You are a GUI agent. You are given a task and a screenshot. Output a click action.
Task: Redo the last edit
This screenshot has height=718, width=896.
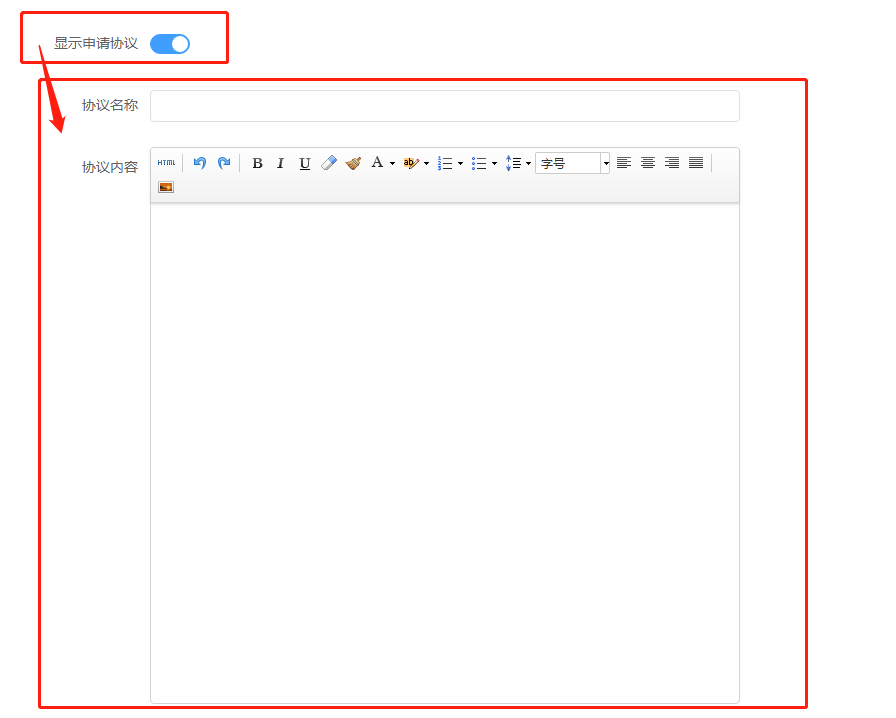(224, 163)
